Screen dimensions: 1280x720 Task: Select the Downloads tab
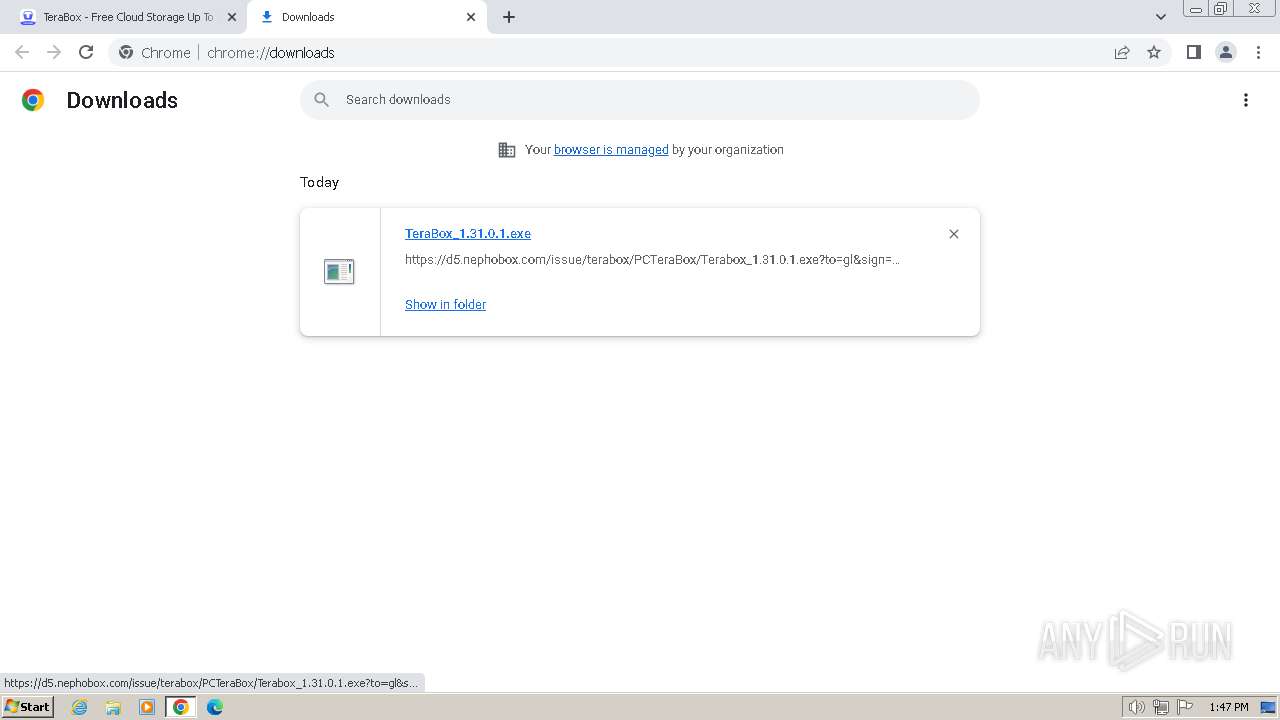(x=366, y=17)
